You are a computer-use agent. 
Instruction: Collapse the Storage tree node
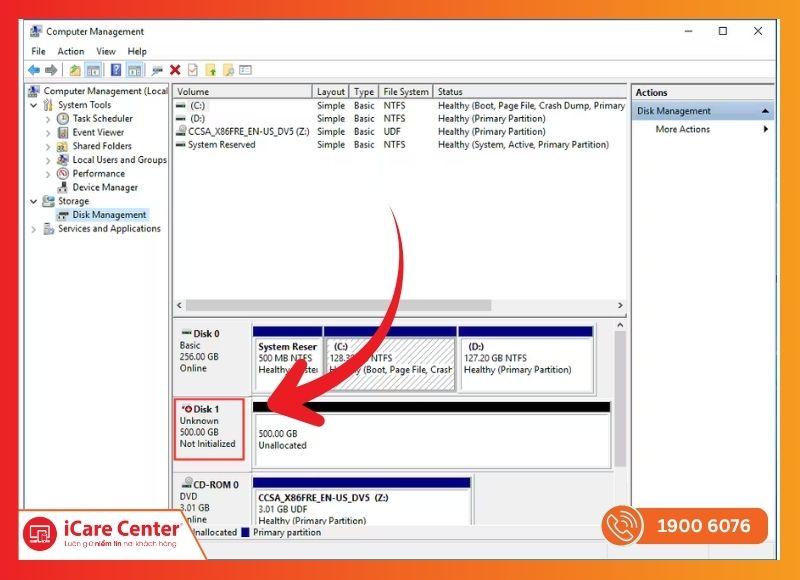click(35, 201)
